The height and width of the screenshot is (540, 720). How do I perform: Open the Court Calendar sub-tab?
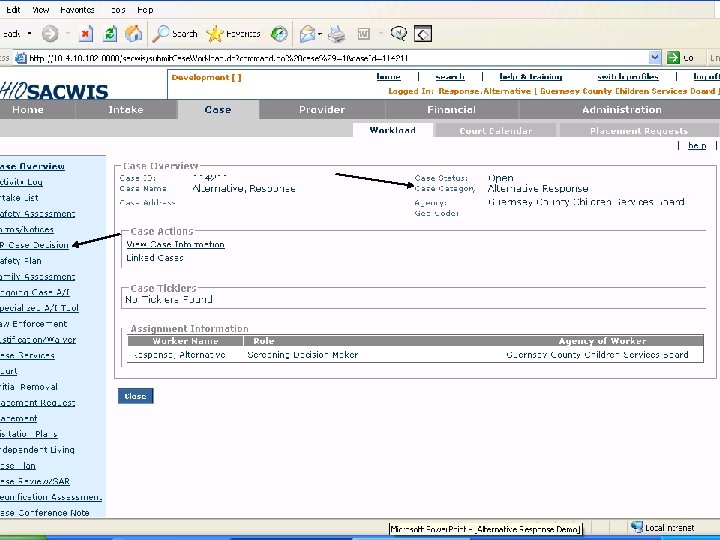click(496, 131)
